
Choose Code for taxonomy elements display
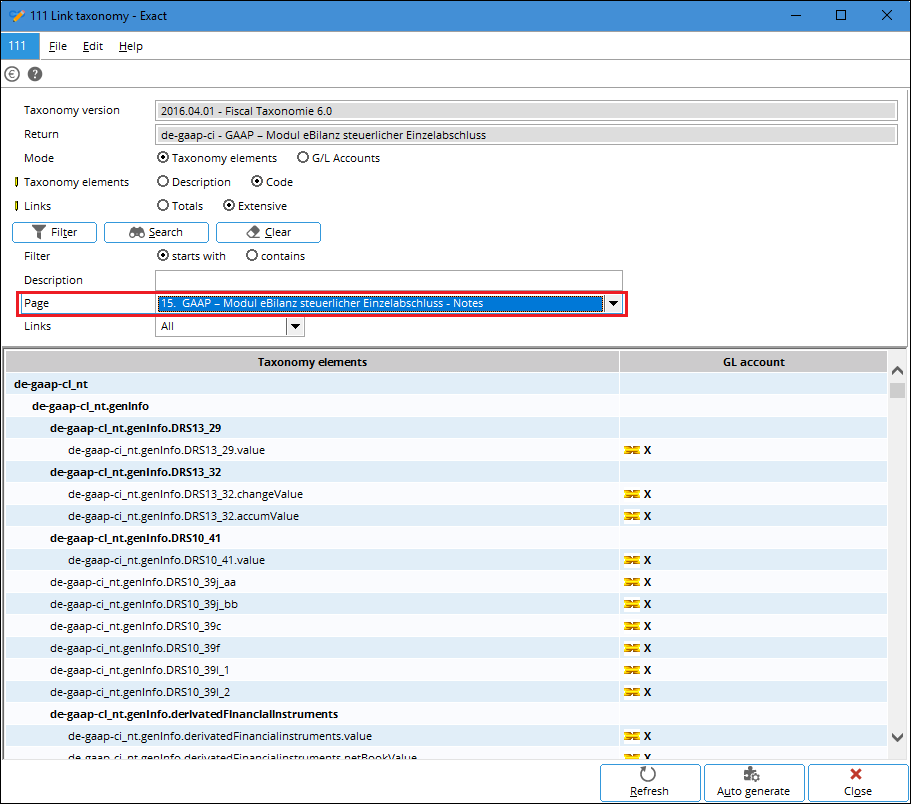[257, 181]
